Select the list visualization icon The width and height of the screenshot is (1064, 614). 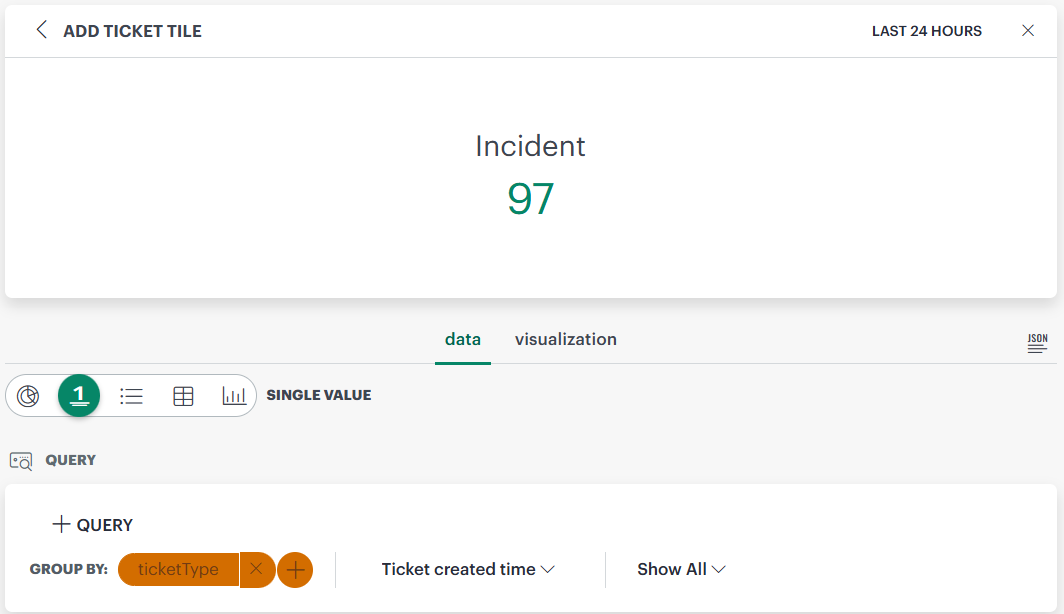click(131, 395)
